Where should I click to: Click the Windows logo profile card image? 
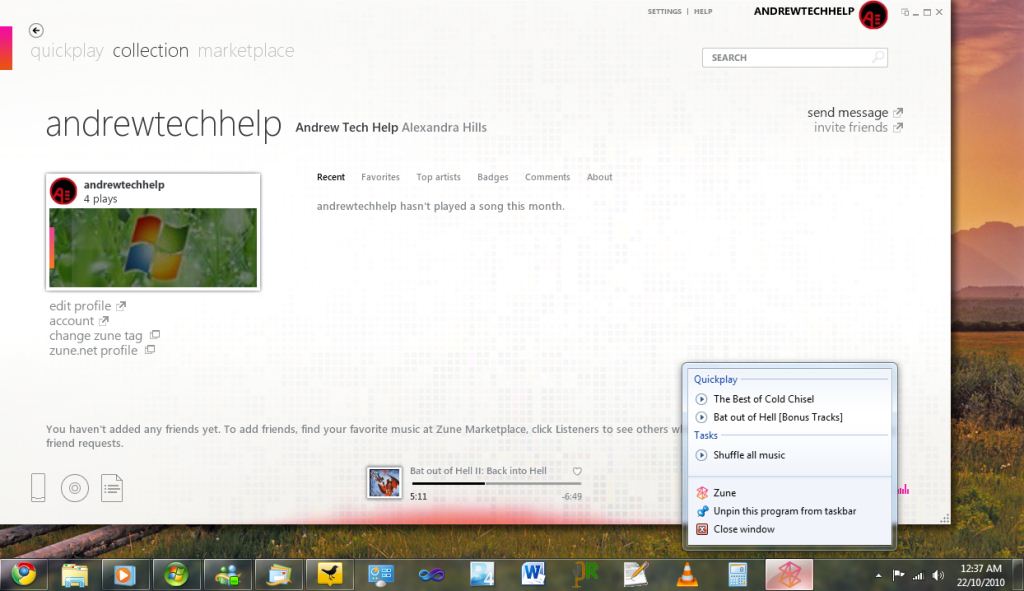153,248
